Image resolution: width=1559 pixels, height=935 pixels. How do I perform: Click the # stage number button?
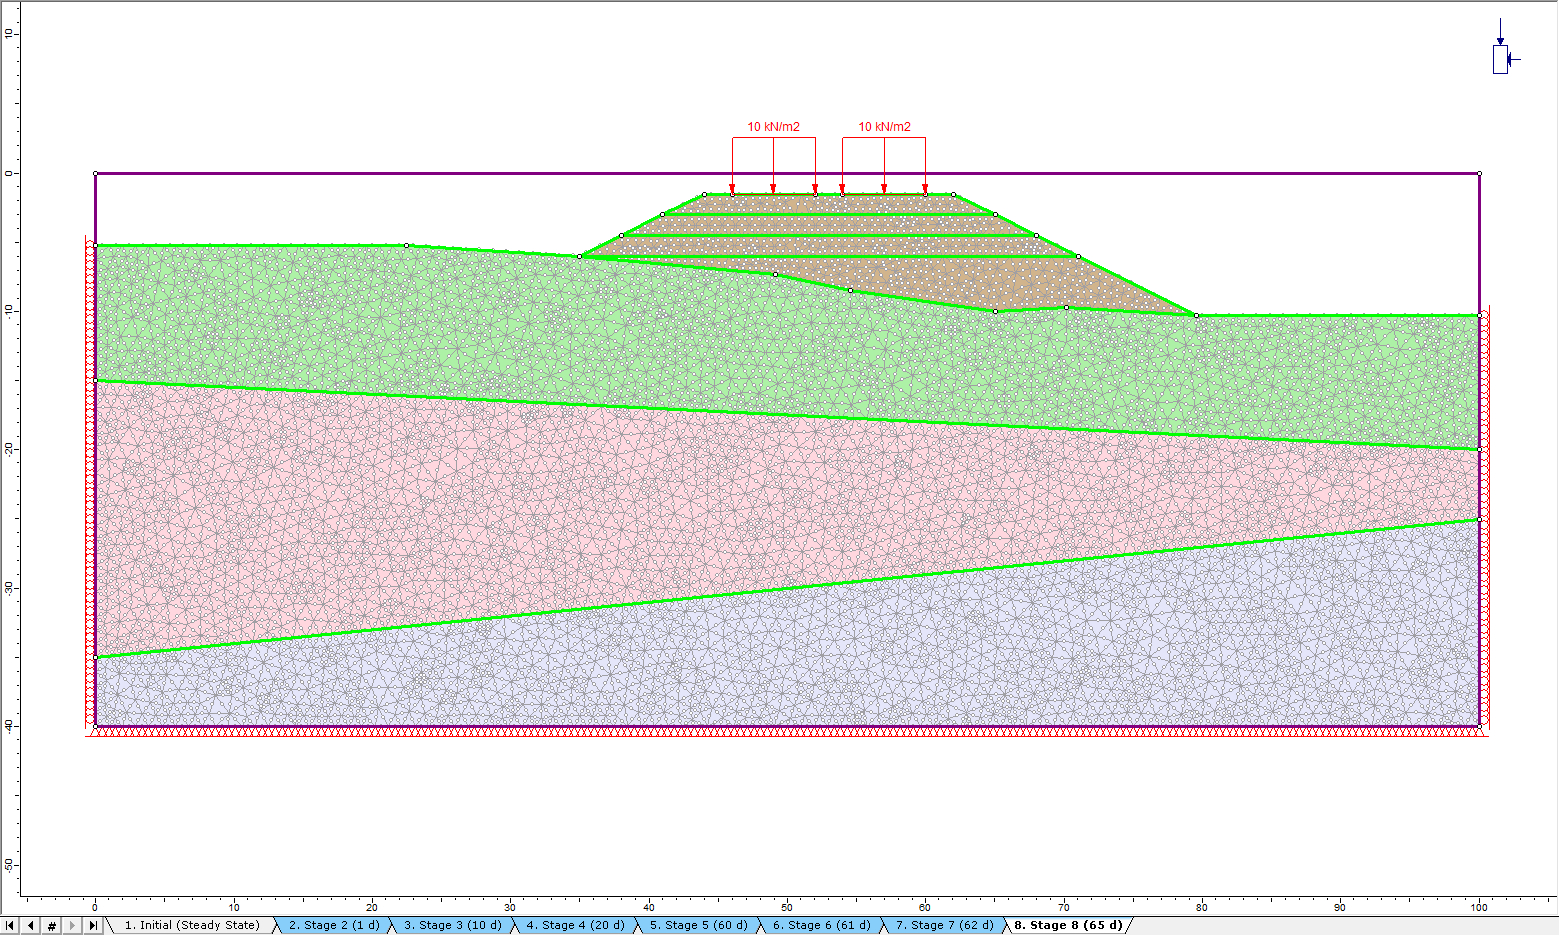52,926
